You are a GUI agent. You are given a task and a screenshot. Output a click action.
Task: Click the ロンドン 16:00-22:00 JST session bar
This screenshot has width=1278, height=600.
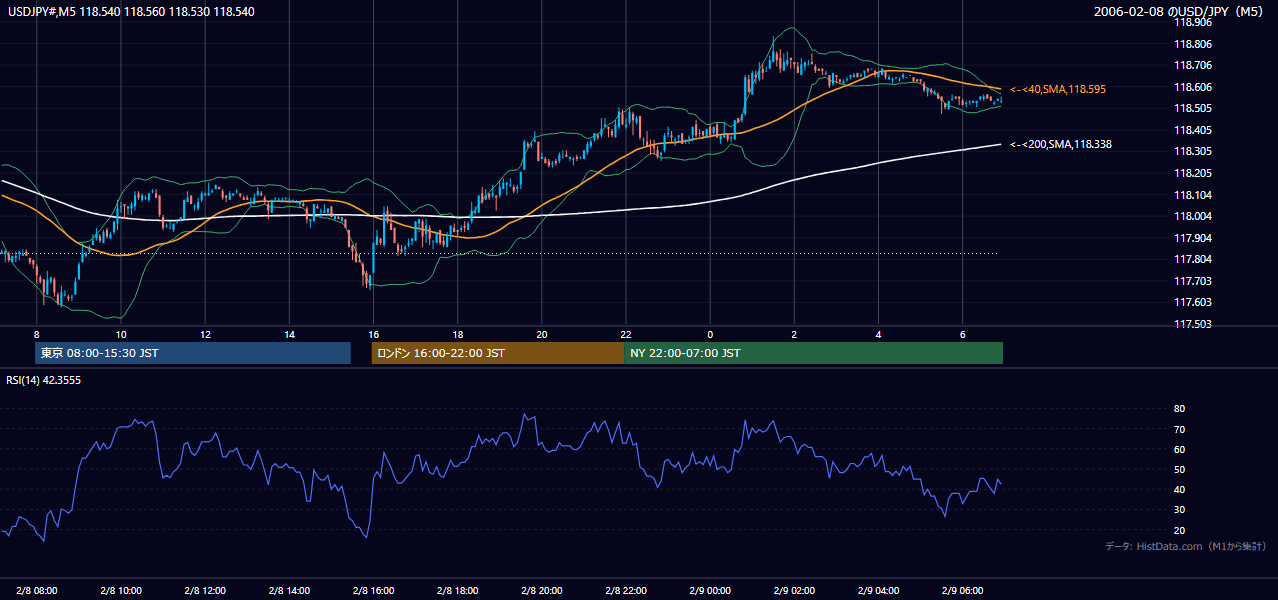(x=498, y=353)
